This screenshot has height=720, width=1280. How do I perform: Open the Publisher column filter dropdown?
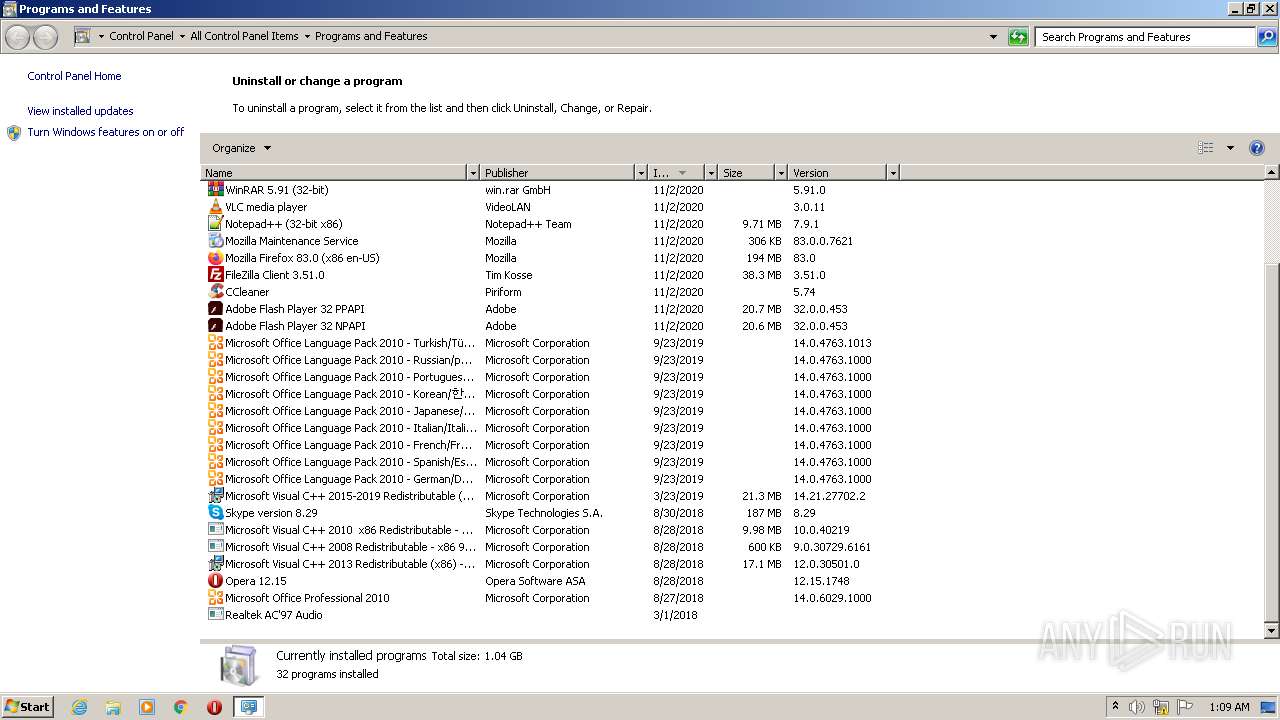coord(641,173)
